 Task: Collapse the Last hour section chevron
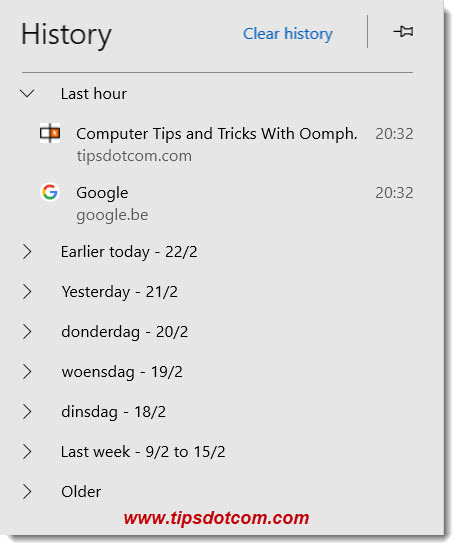point(27,94)
